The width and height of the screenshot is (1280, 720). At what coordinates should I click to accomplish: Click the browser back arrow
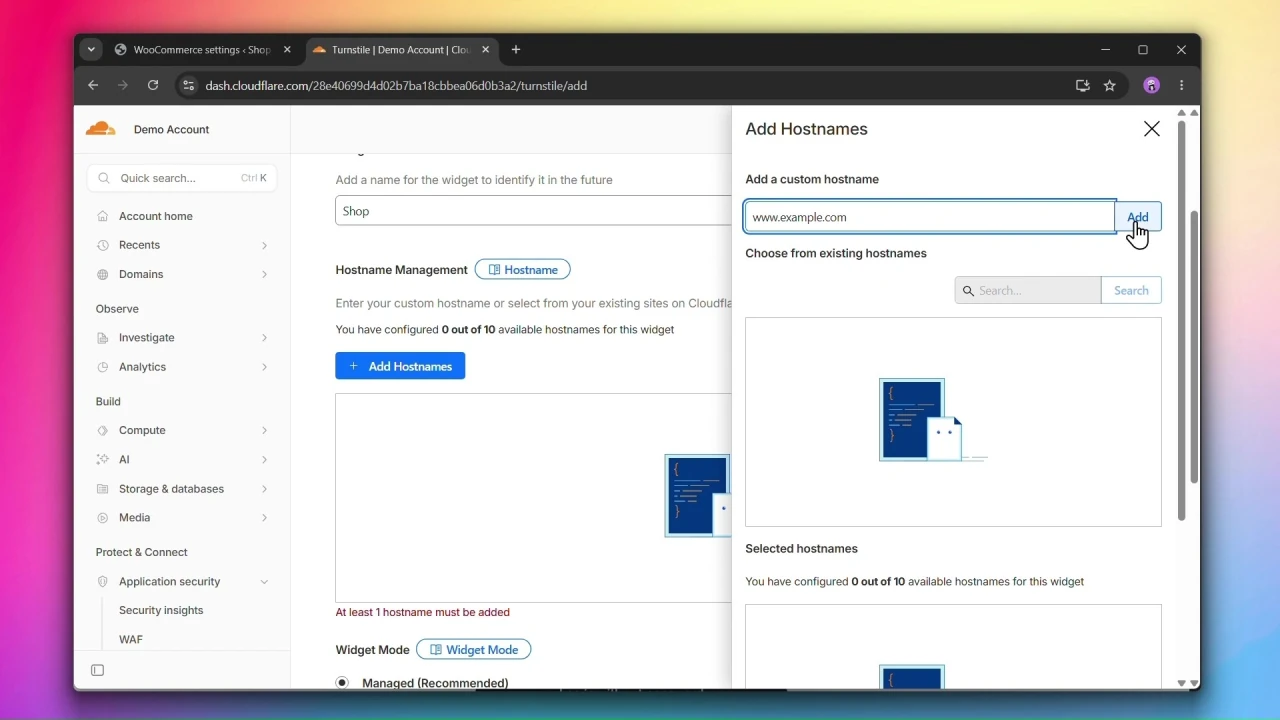93,85
